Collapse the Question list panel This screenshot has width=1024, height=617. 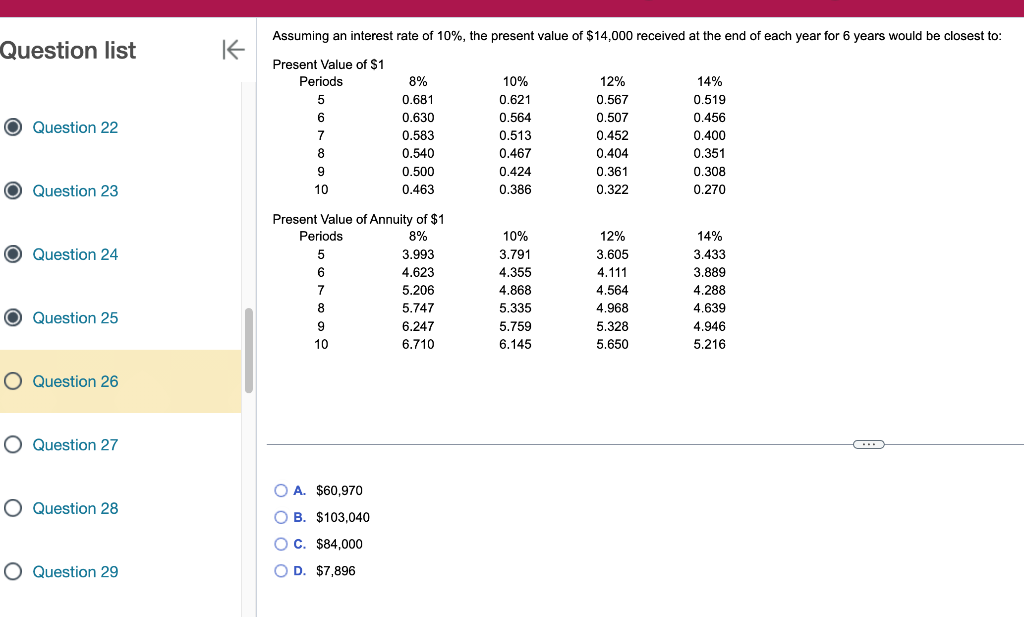(x=233, y=50)
